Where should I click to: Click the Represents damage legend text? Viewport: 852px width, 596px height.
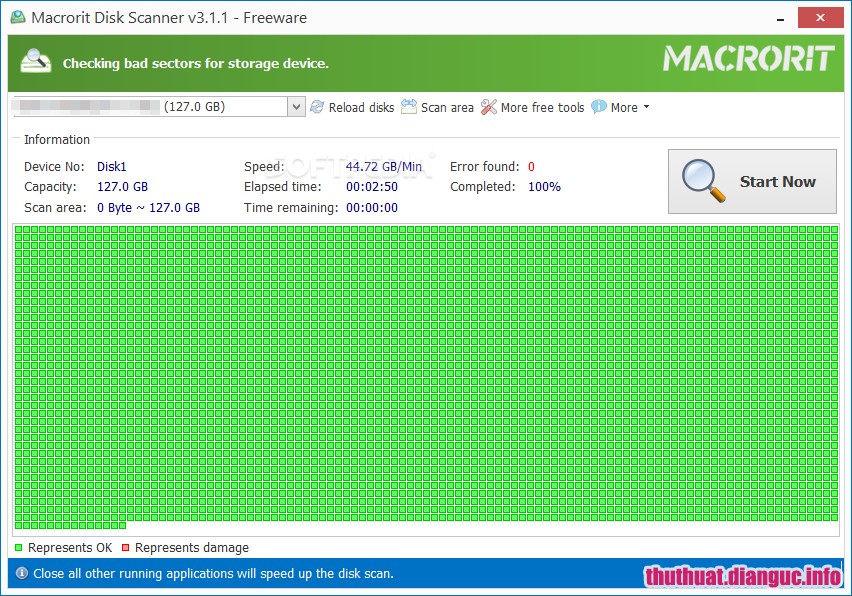(192, 548)
